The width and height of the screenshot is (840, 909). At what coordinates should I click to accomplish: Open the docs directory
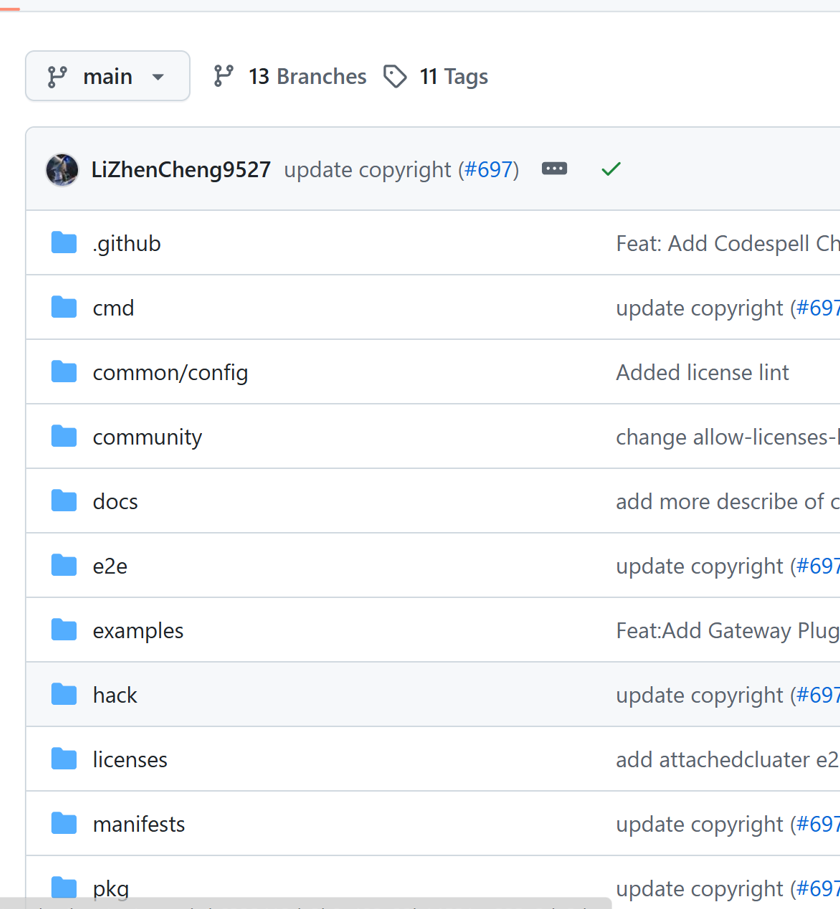(x=115, y=501)
